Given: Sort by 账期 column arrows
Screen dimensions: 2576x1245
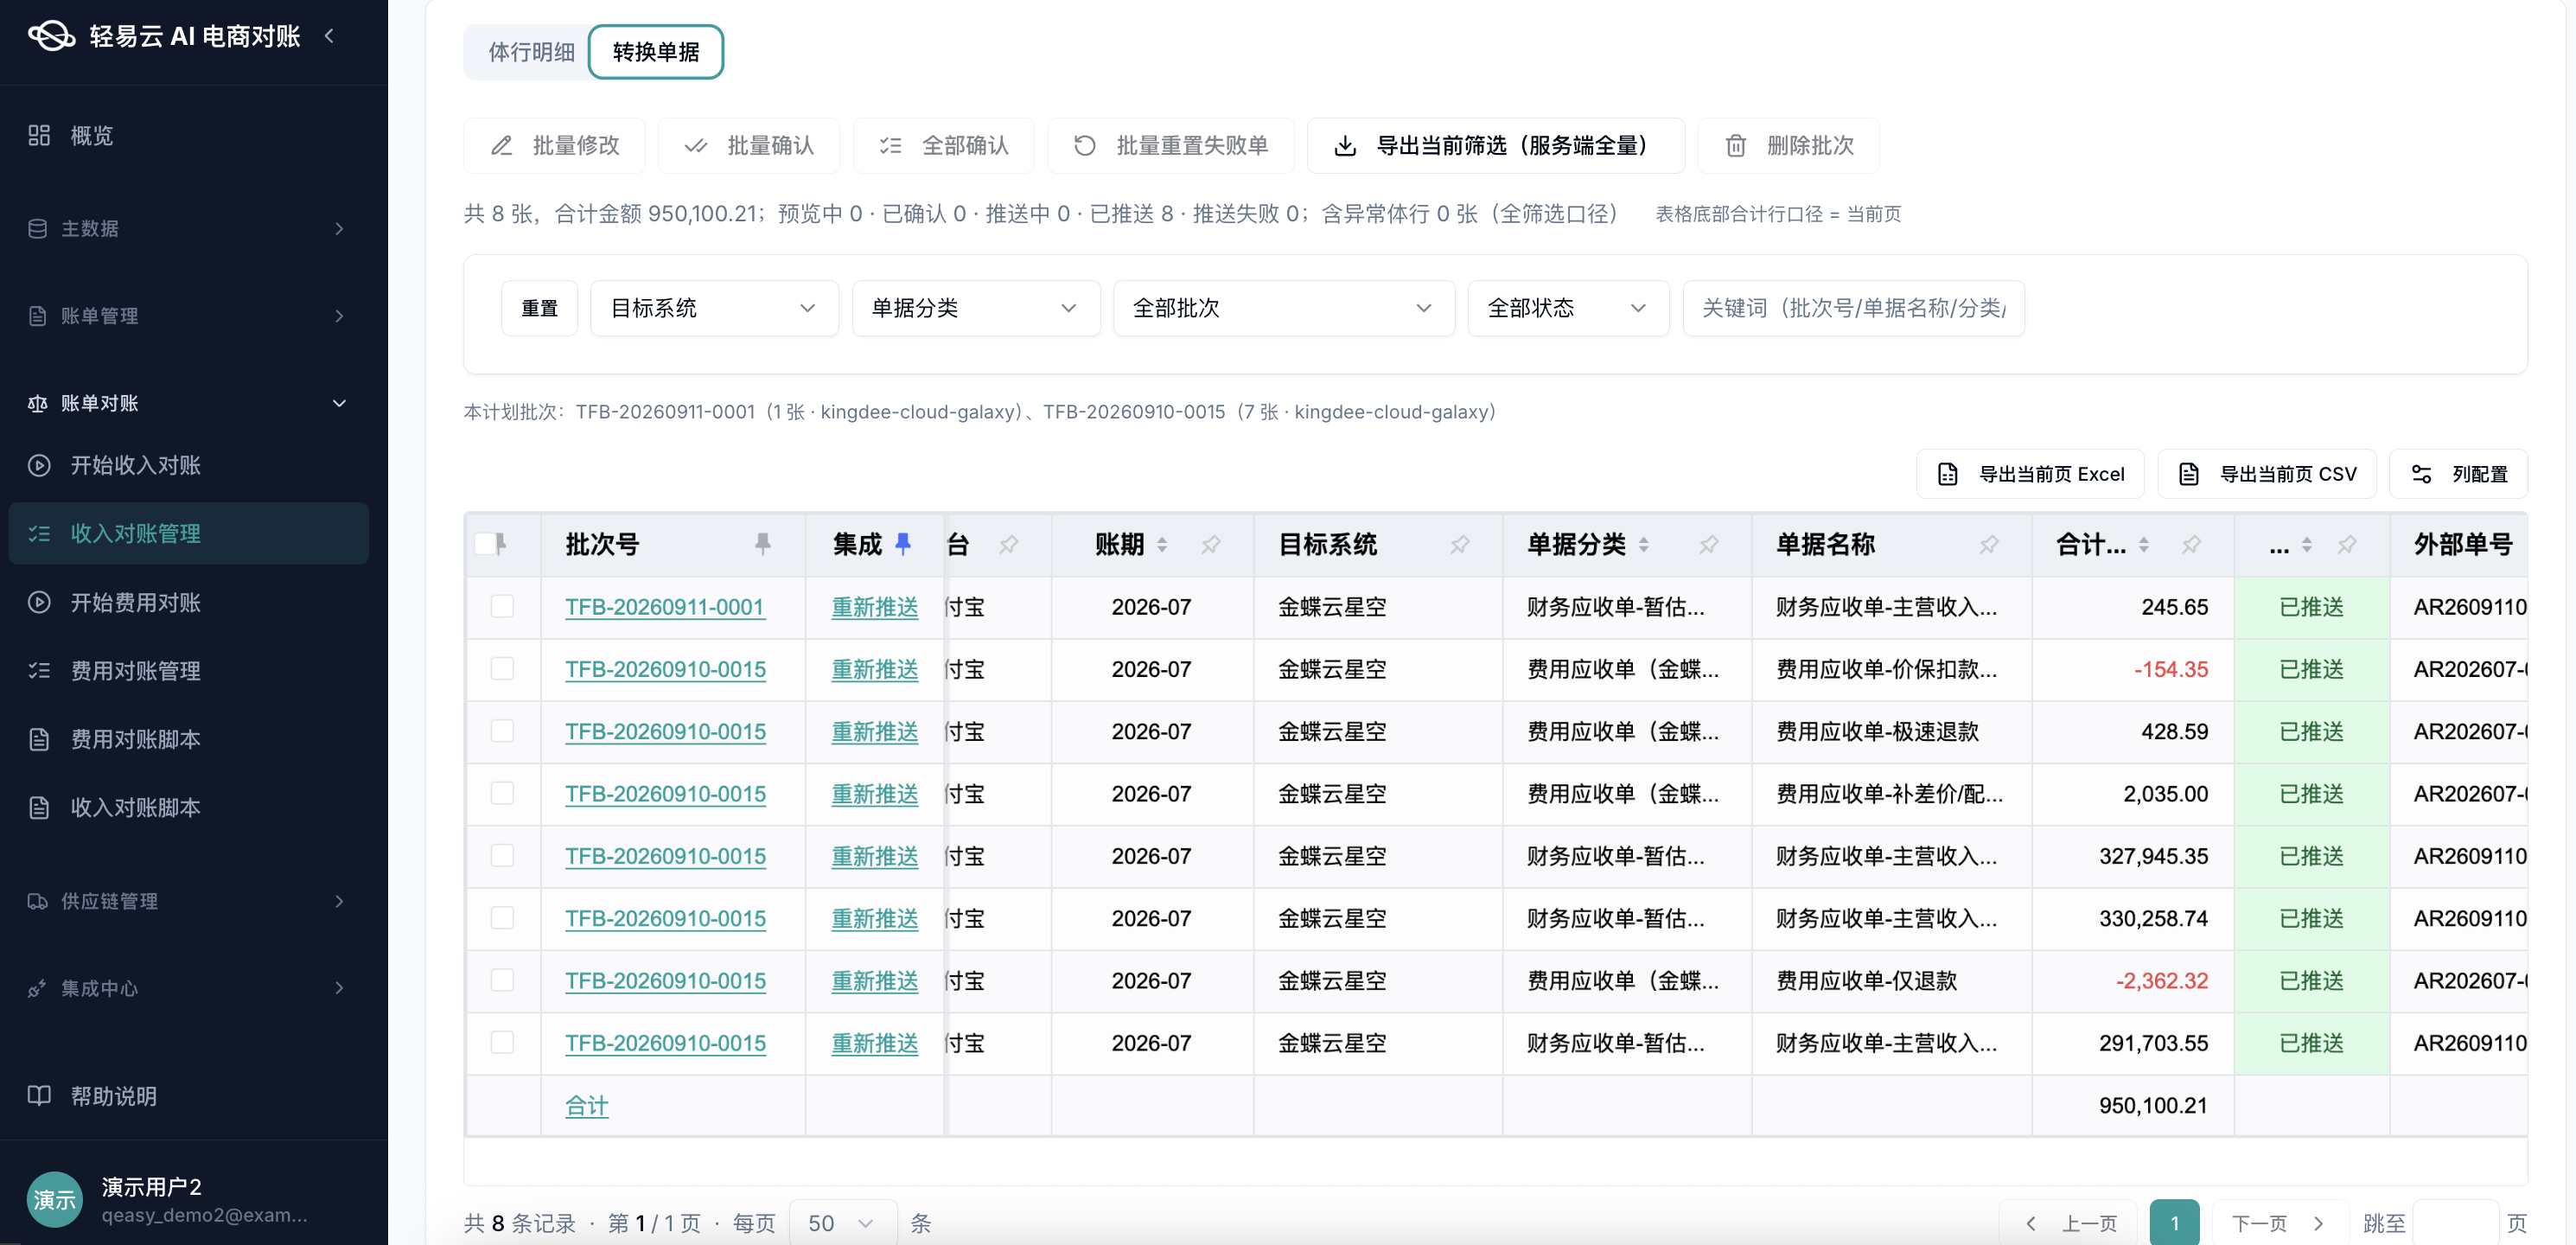Looking at the screenshot, I should point(1162,544).
